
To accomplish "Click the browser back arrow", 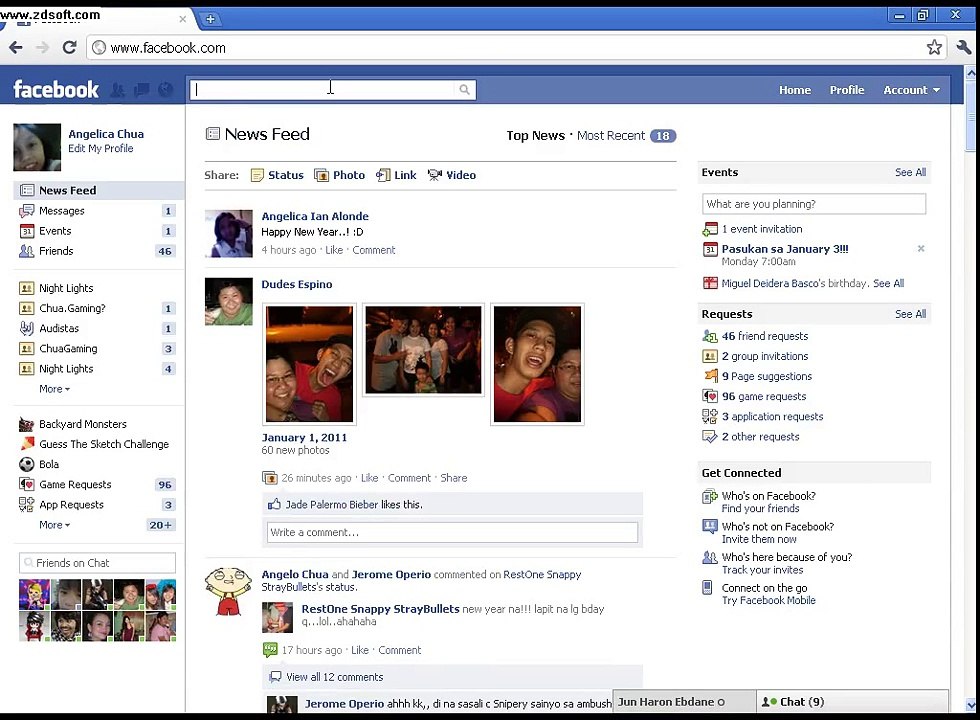I will pyautogui.click(x=16, y=48).
